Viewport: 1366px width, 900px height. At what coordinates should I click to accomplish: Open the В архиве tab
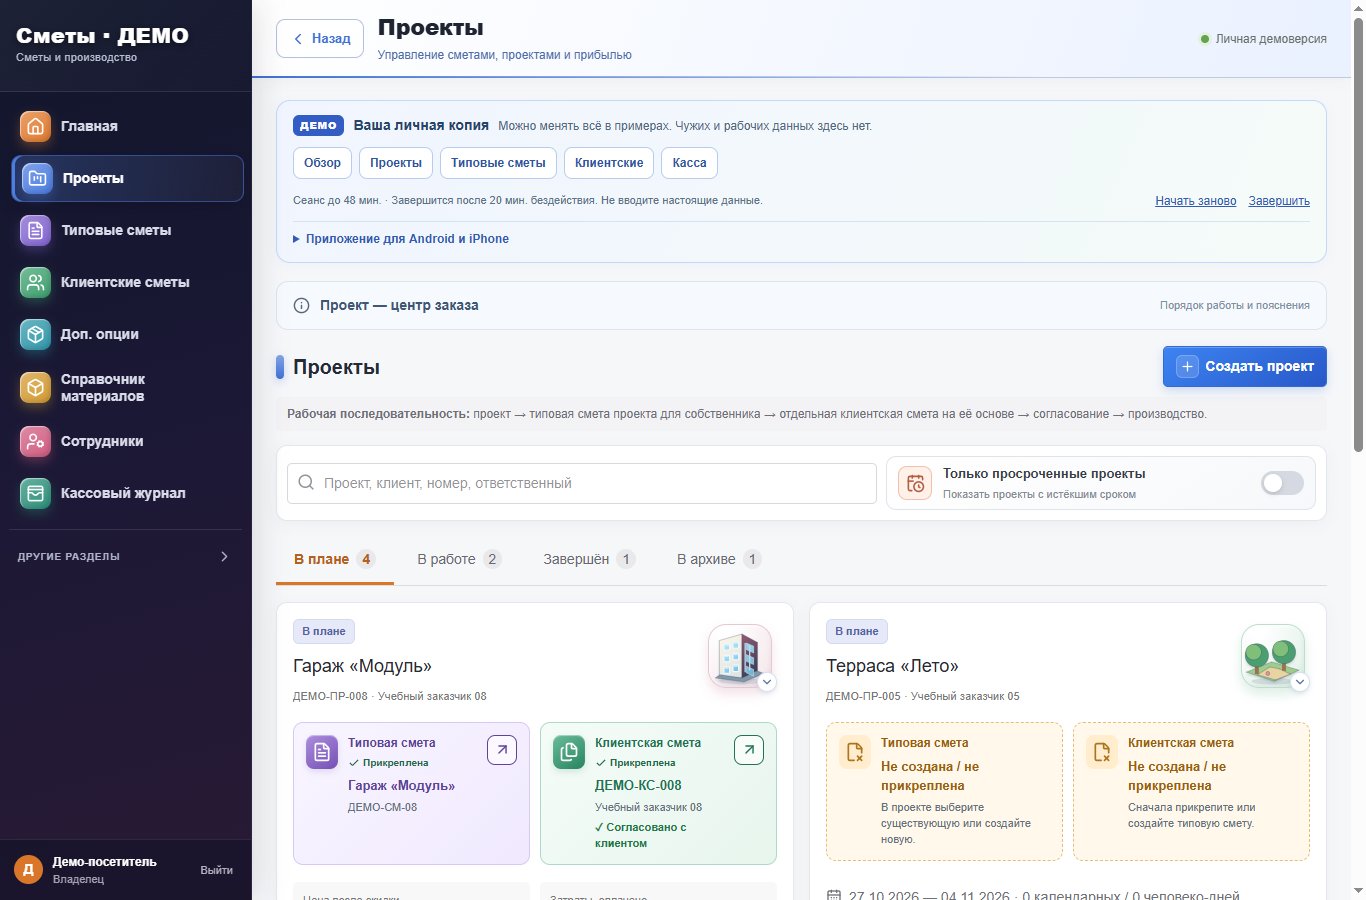(x=719, y=559)
